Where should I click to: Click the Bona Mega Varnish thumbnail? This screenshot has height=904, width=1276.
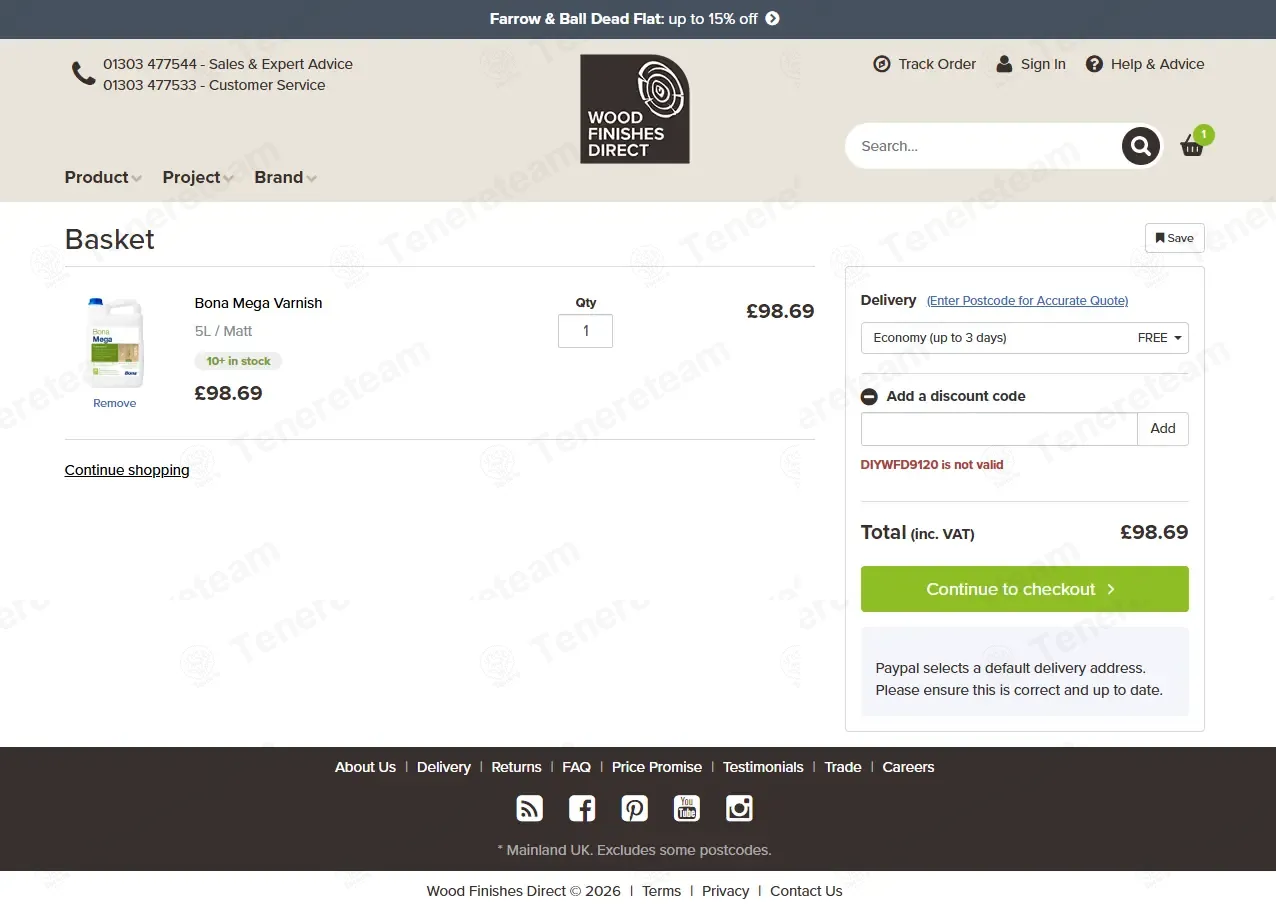(115, 343)
